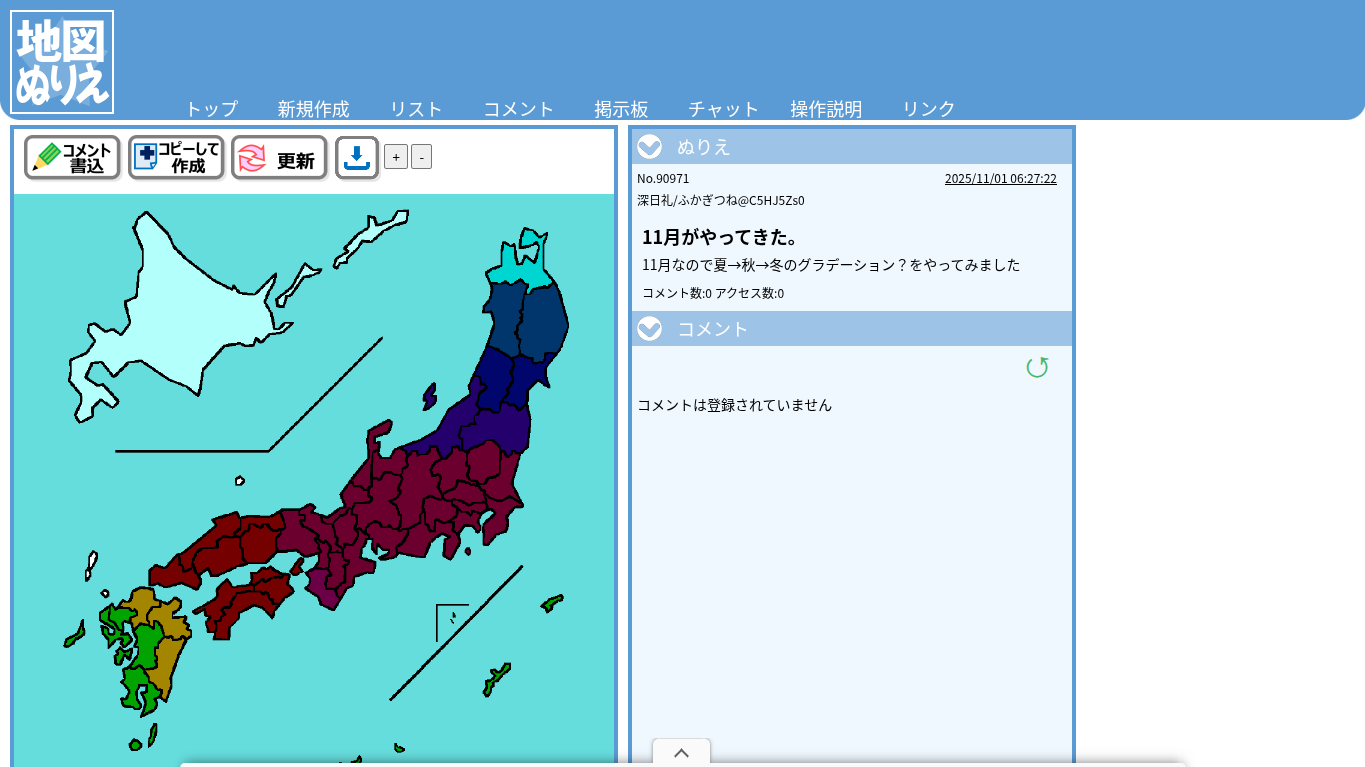This screenshot has height=767, width=1365.
Task: Zoom out the map with minus button
Action: [421, 157]
